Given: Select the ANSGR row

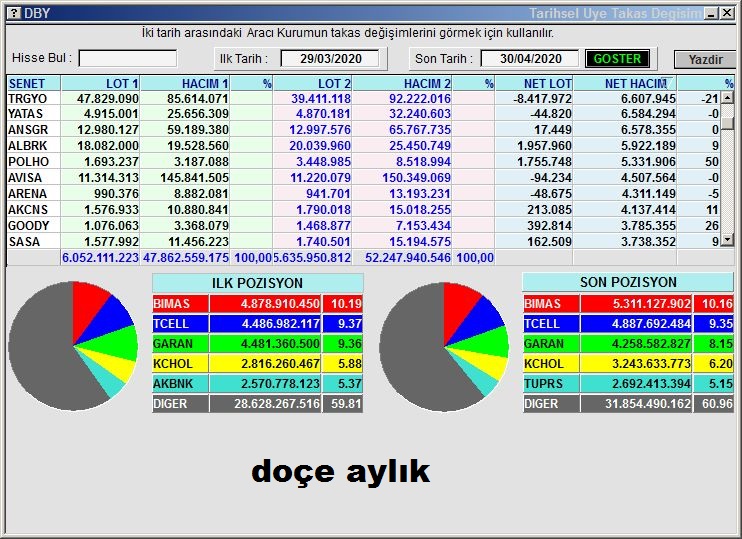Looking at the screenshot, I should click(363, 130).
